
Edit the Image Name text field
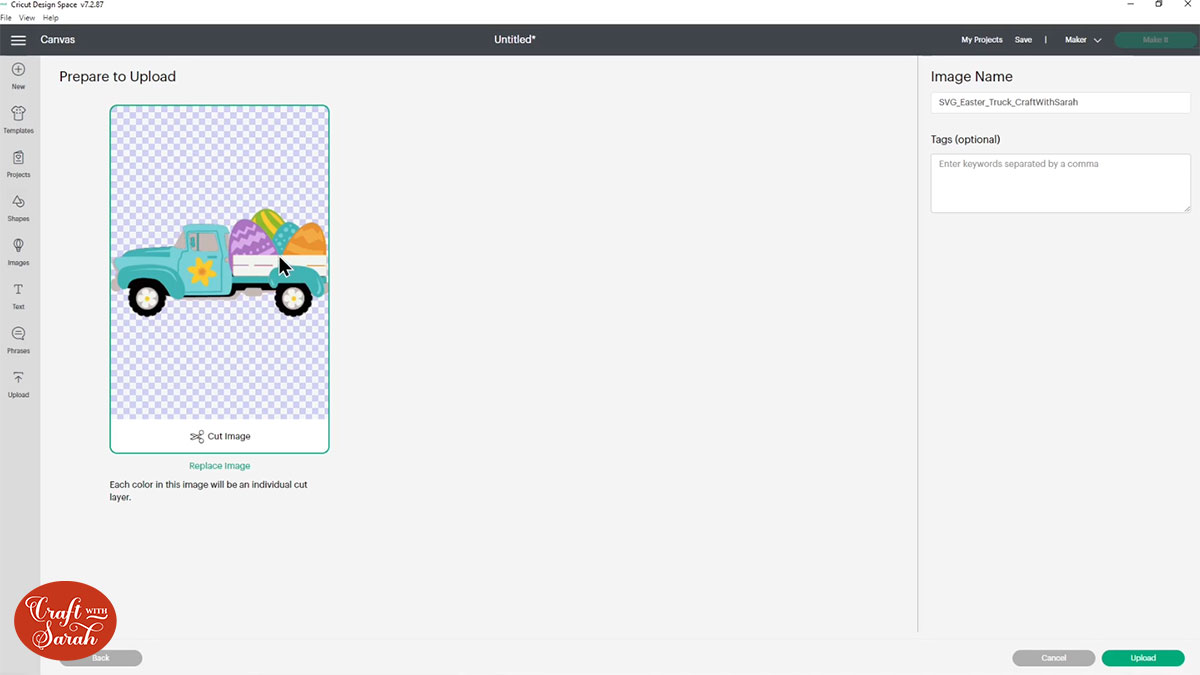1060,102
